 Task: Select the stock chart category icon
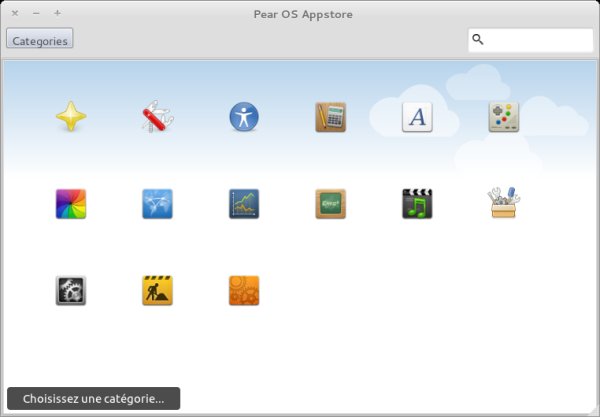pos(244,204)
